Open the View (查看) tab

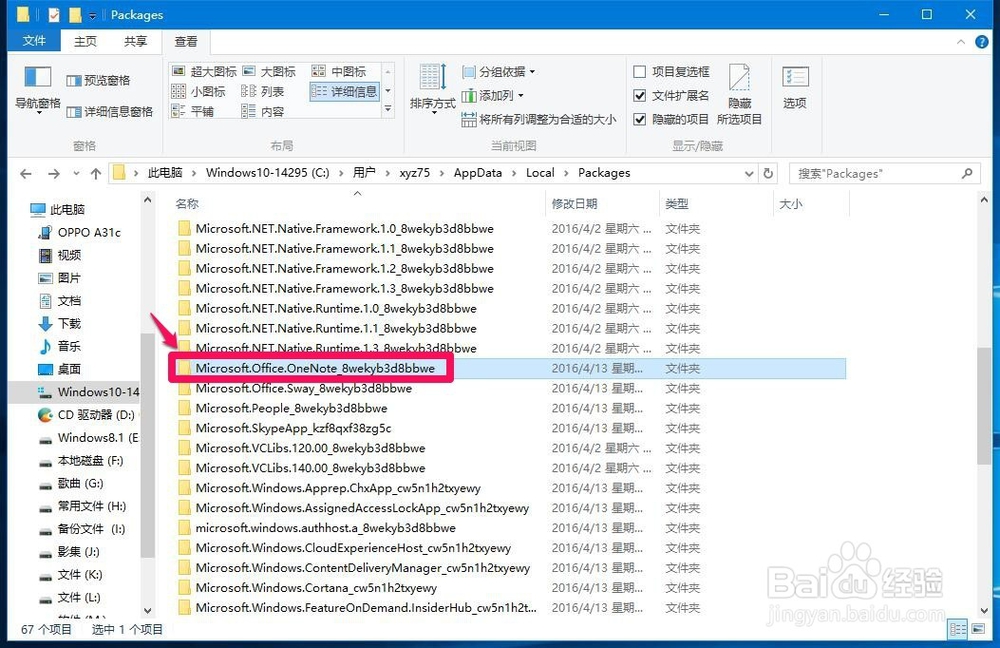click(x=186, y=41)
